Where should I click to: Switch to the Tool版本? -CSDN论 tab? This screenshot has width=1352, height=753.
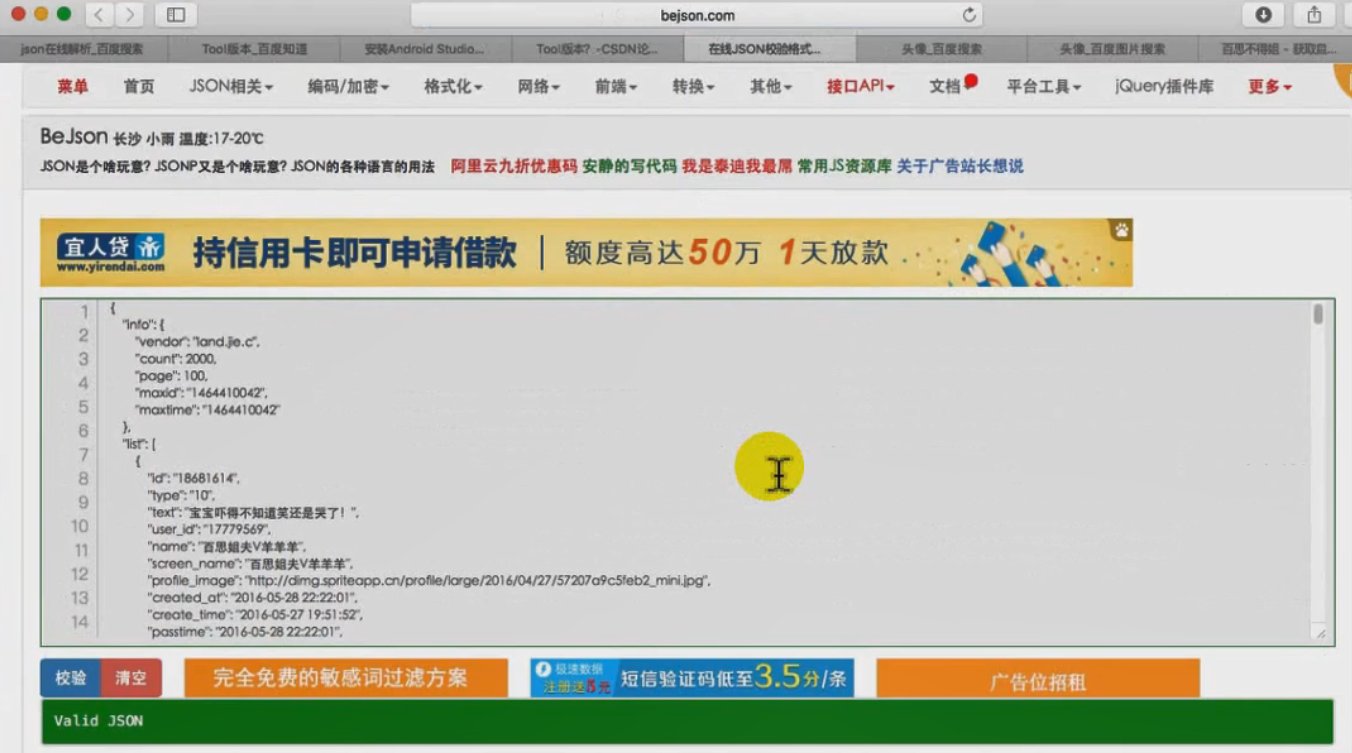click(597, 49)
